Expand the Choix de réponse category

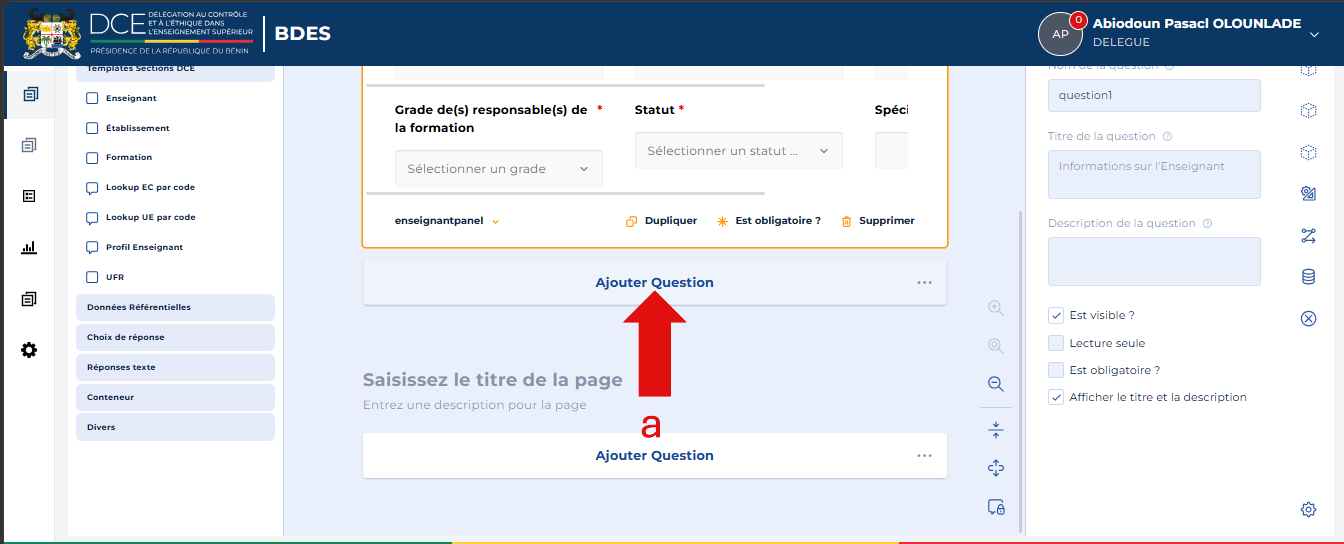[175, 337]
